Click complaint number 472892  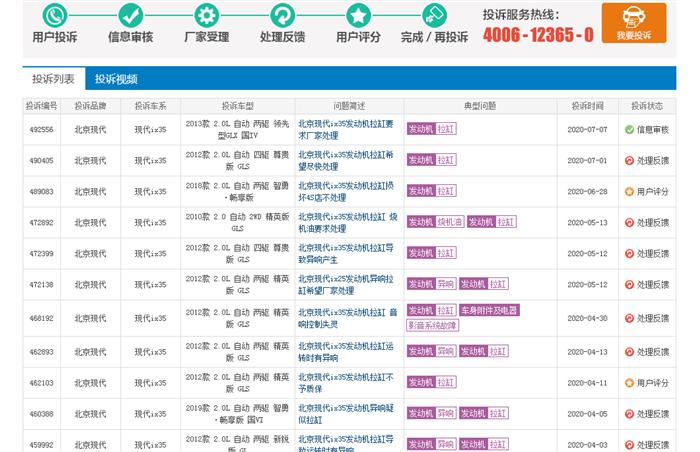(42, 222)
